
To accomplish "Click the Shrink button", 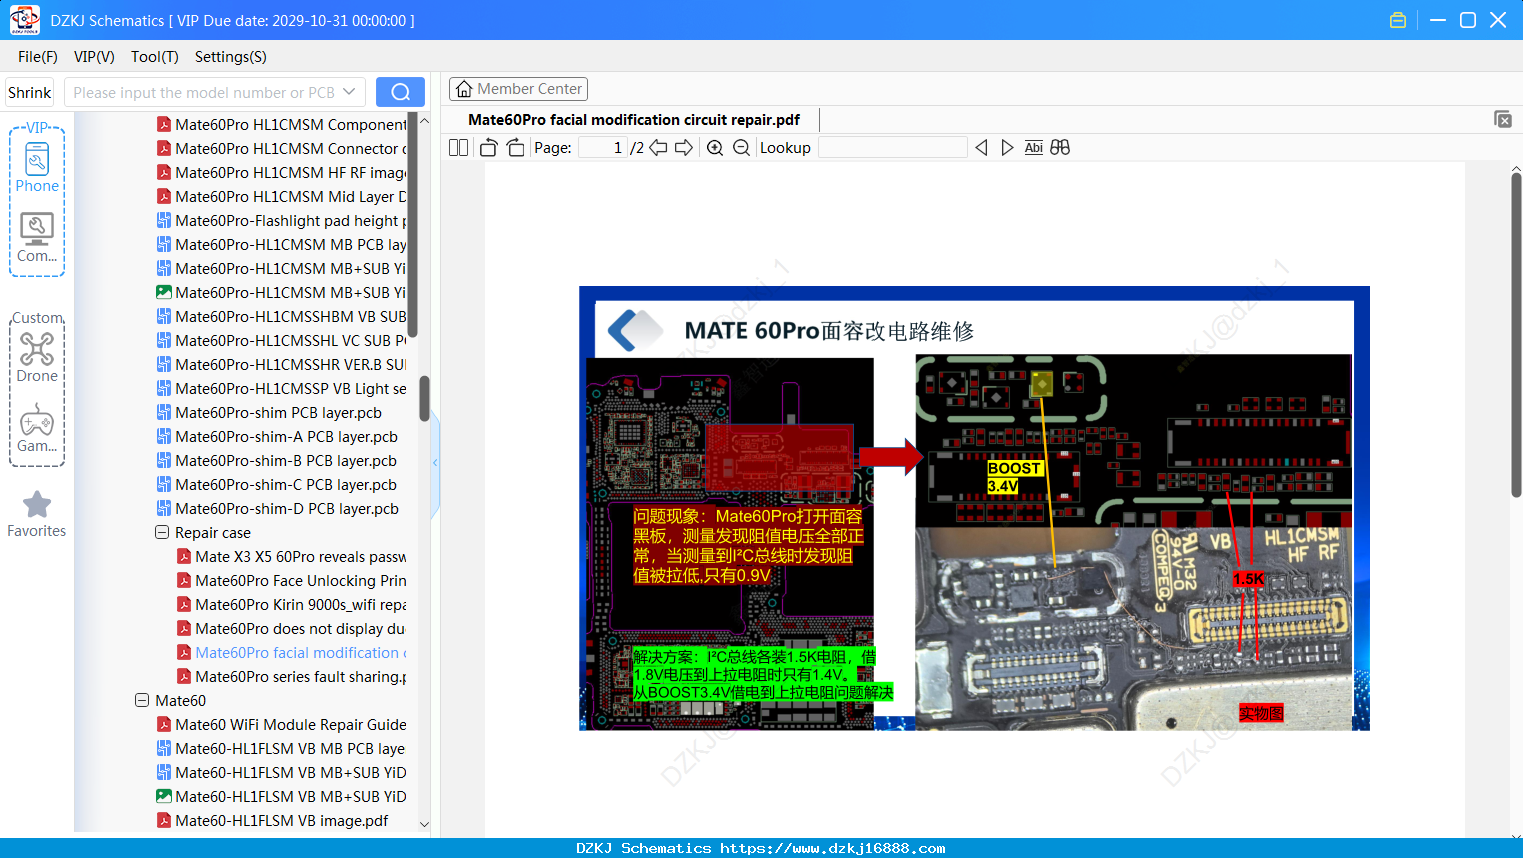I will (30, 92).
